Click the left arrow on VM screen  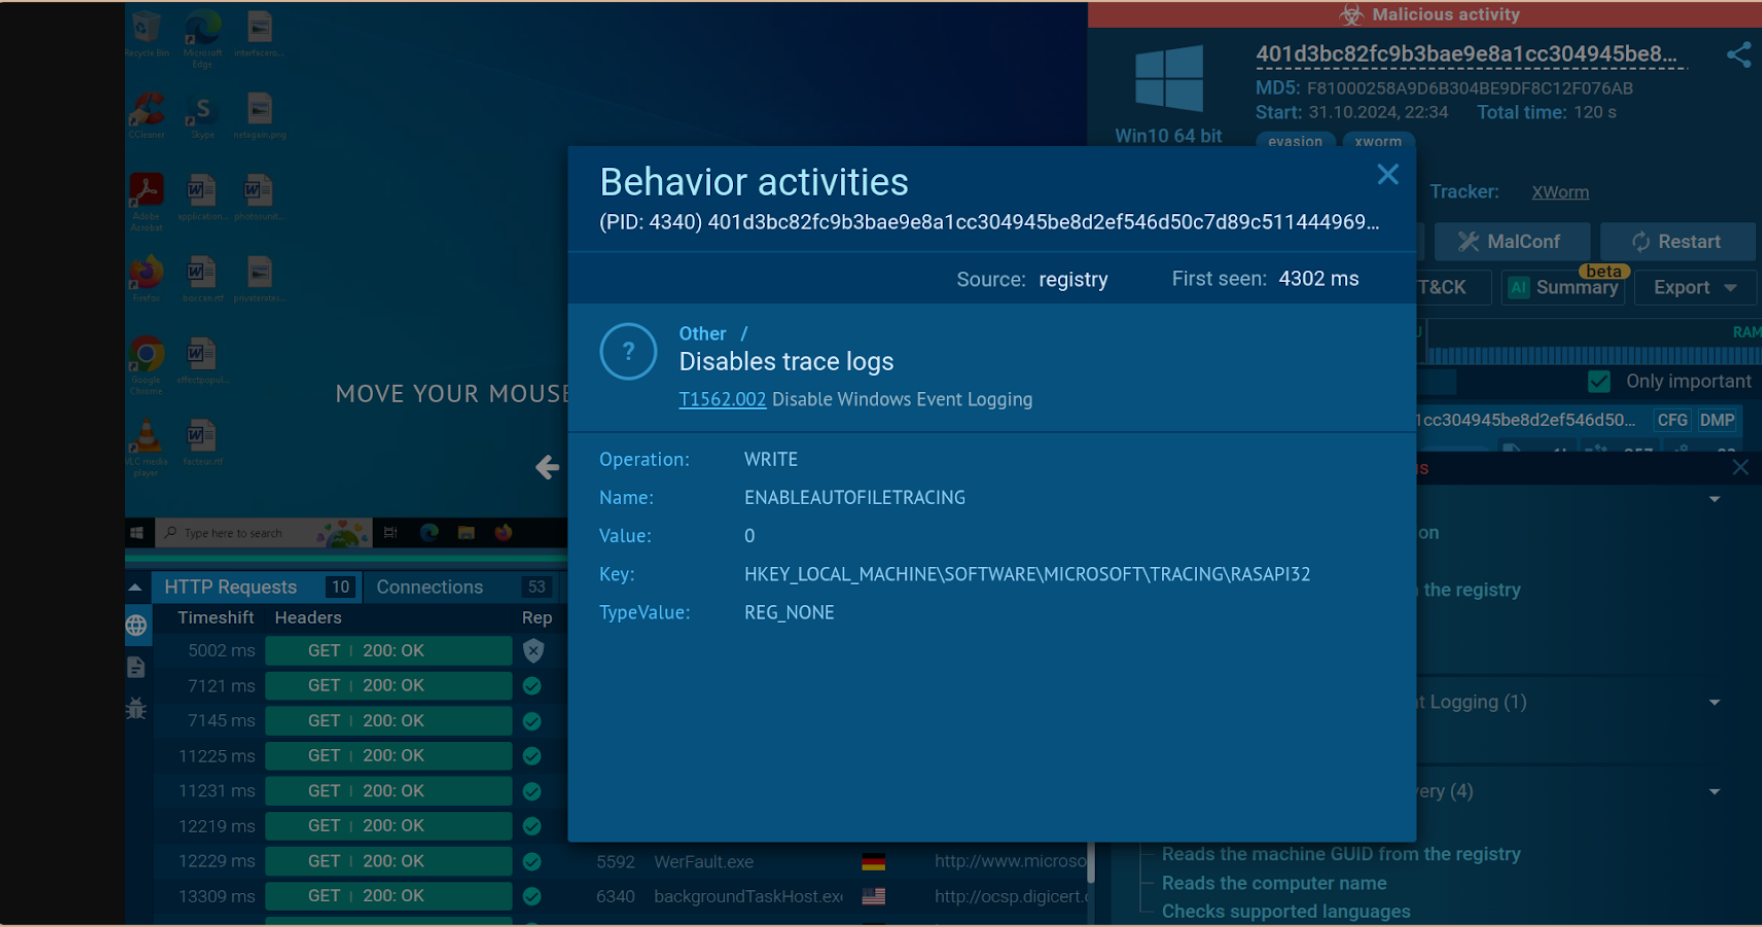click(x=547, y=467)
